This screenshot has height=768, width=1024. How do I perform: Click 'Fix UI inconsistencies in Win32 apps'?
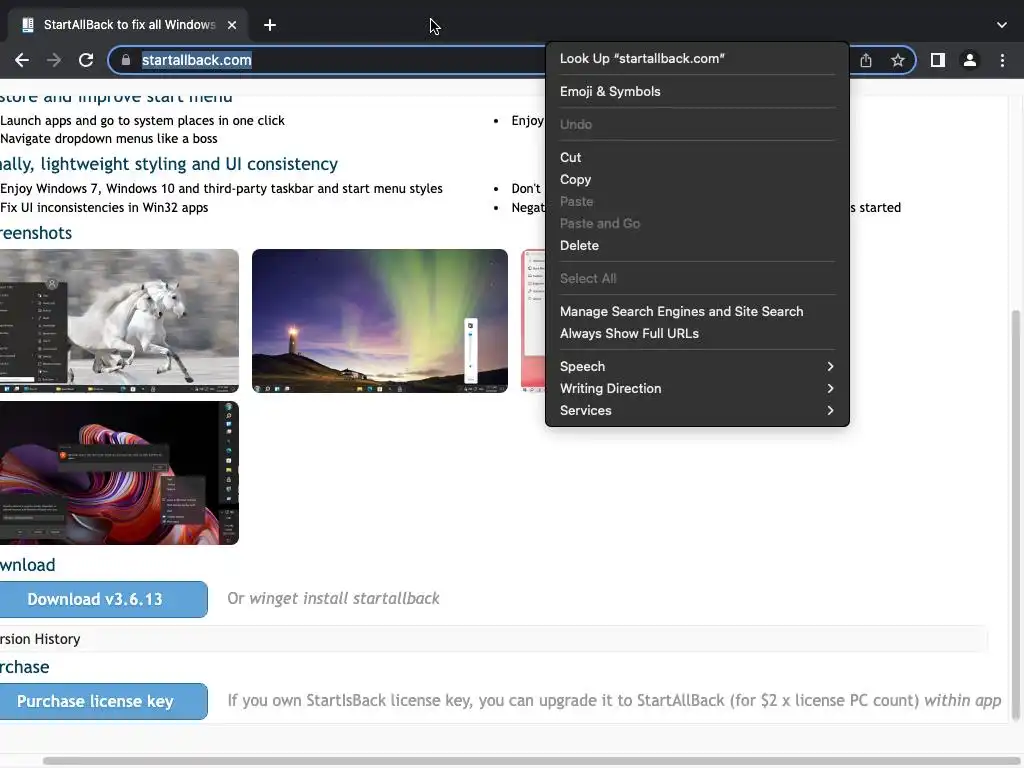(x=104, y=208)
